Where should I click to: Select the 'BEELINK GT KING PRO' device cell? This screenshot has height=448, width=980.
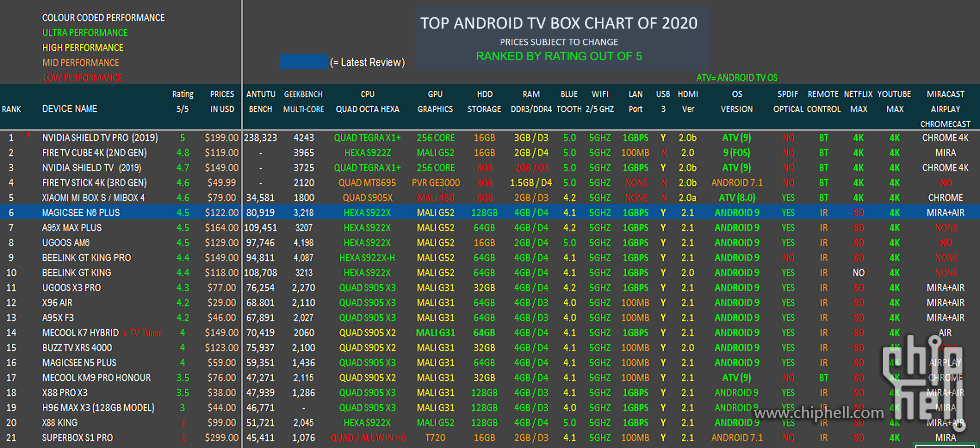point(85,257)
